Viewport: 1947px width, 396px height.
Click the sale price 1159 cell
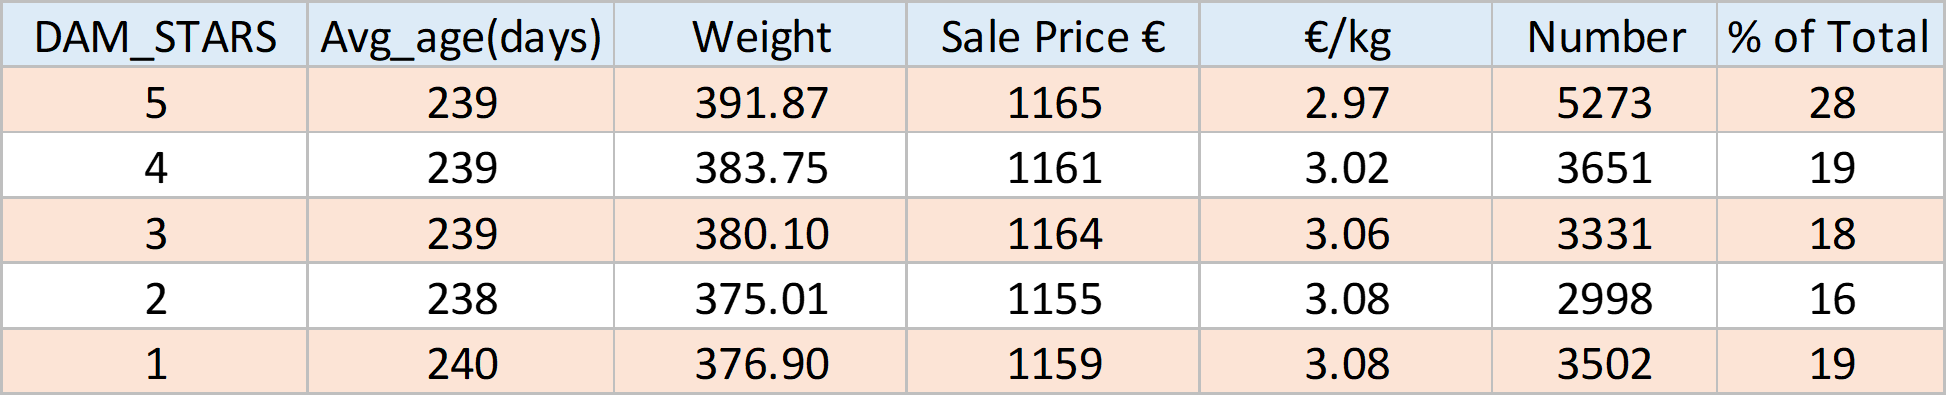click(x=1054, y=362)
